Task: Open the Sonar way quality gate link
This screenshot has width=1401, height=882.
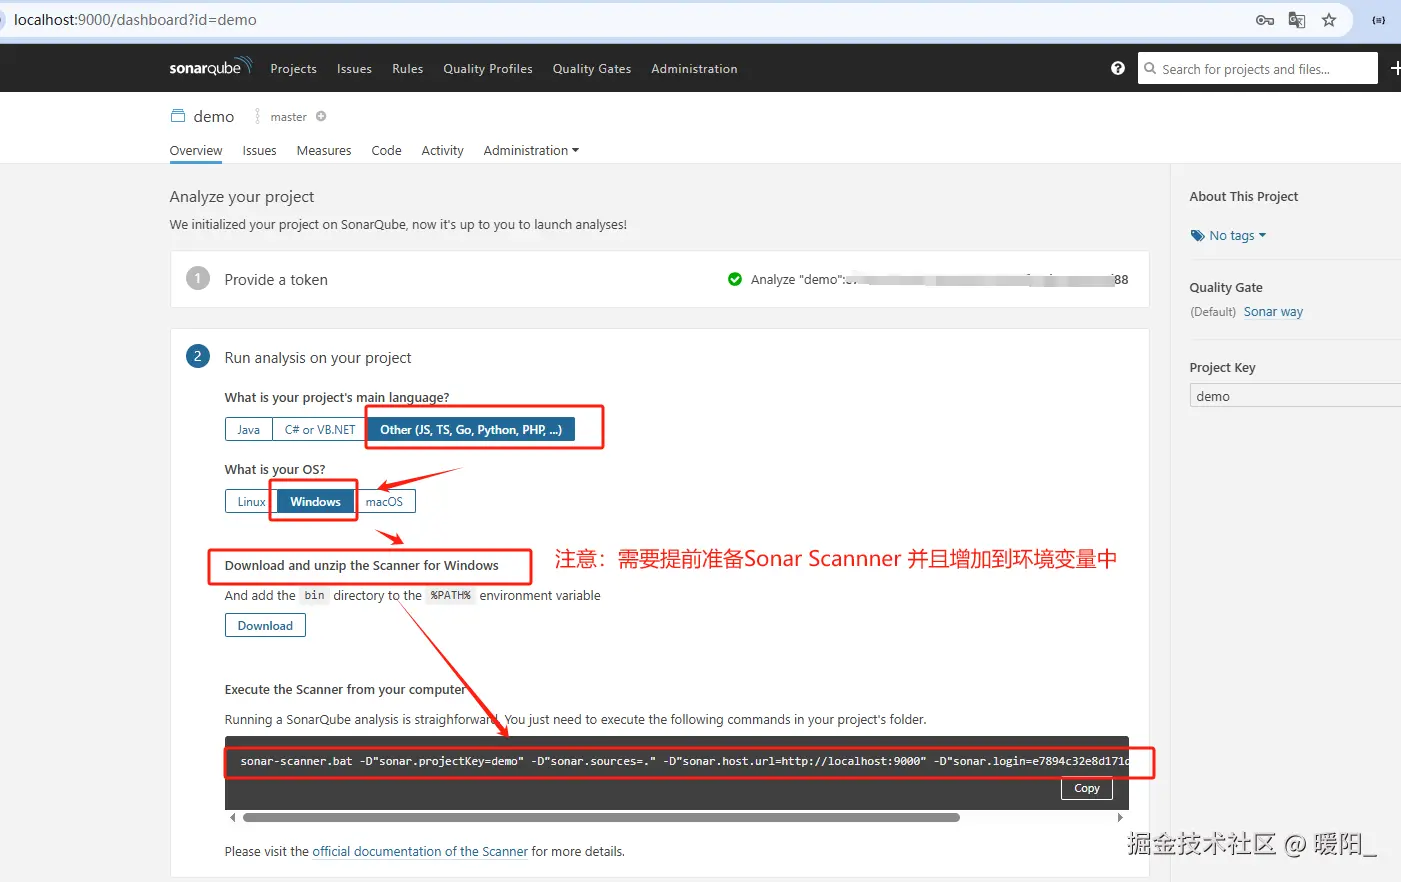Action: (x=1273, y=312)
